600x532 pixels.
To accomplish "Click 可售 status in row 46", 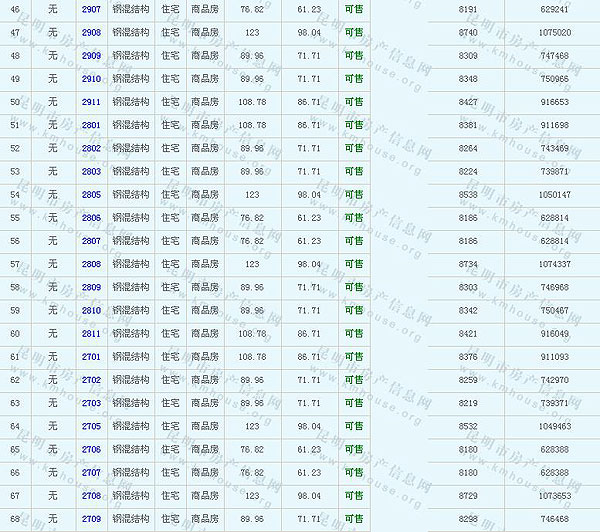I will tap(353, 9).
